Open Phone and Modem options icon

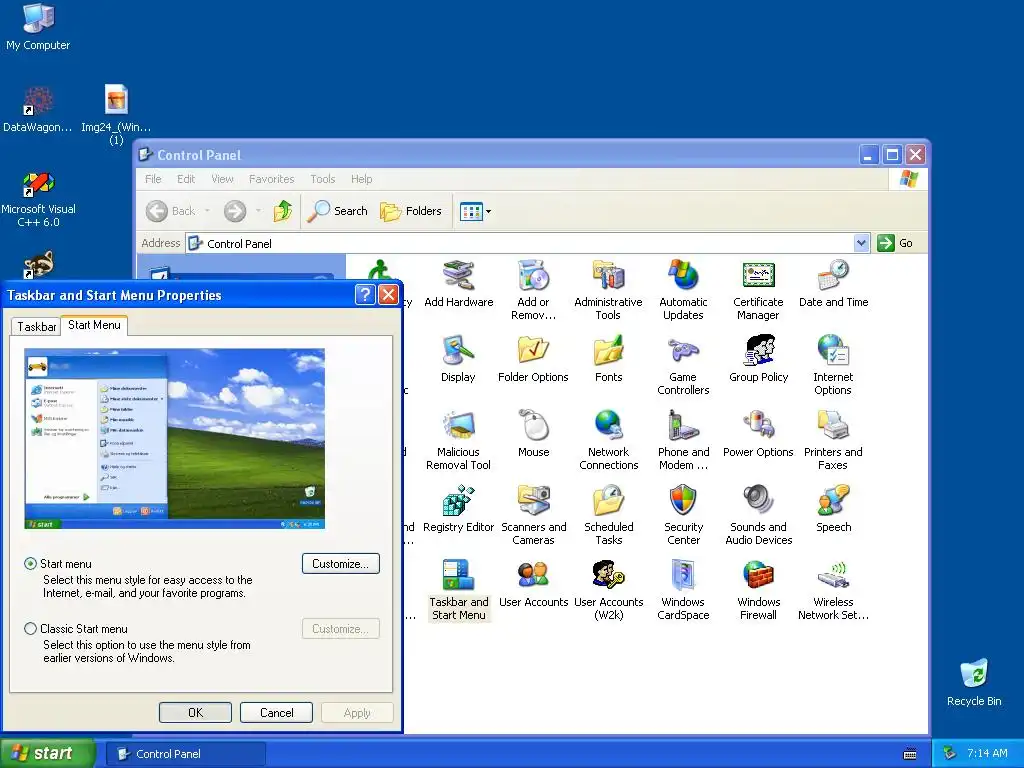point(683,440)
